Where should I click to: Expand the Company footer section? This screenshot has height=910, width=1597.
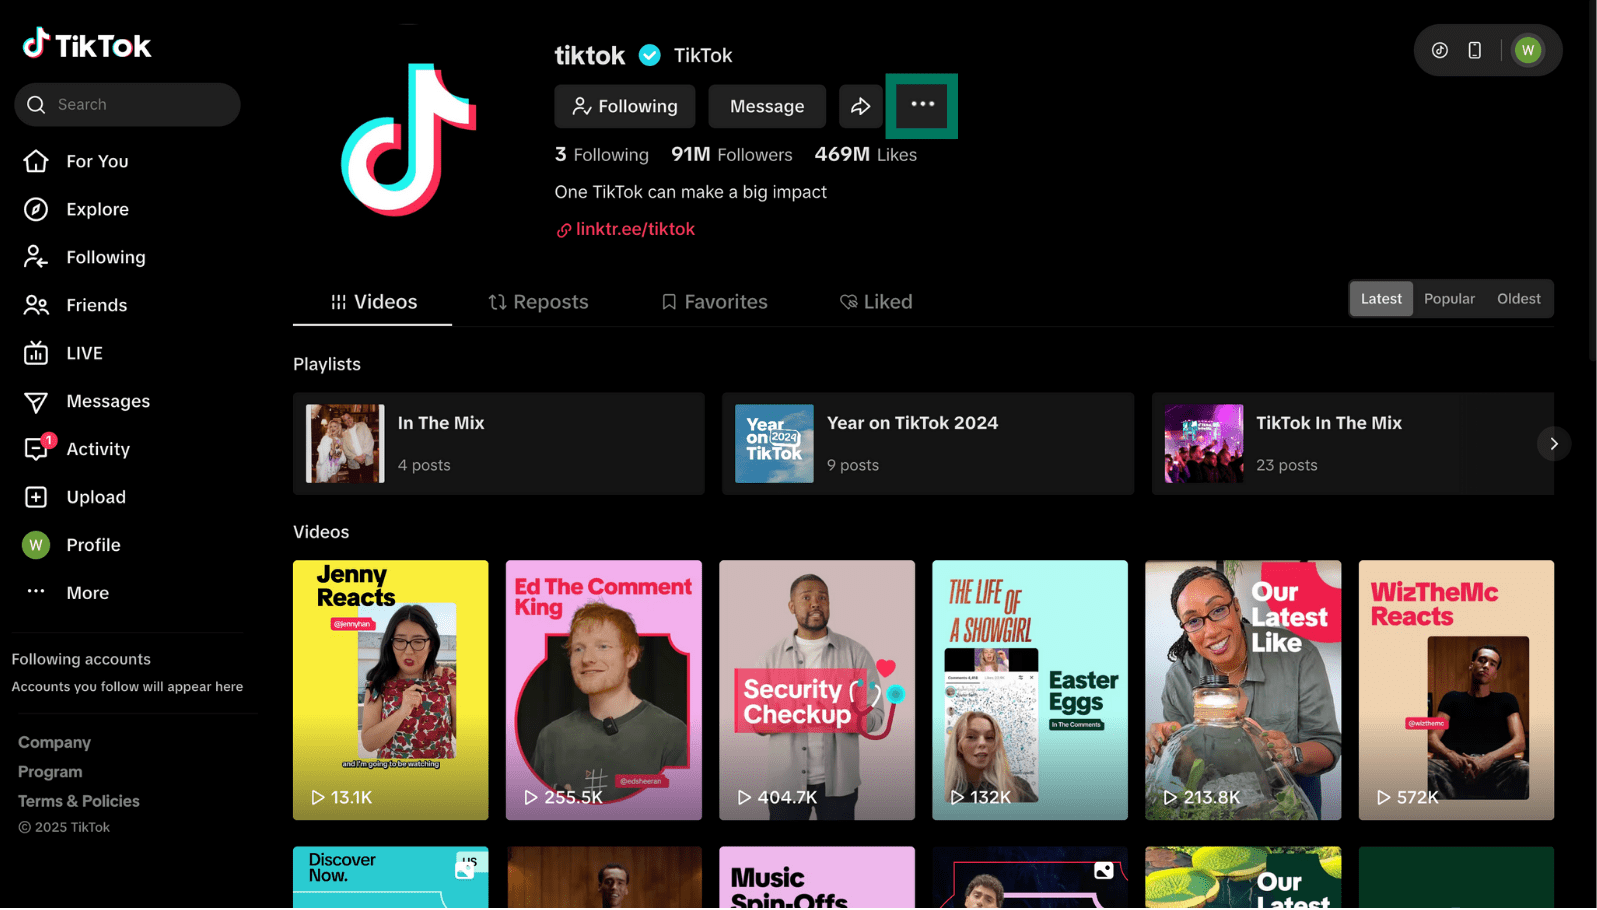54,743
